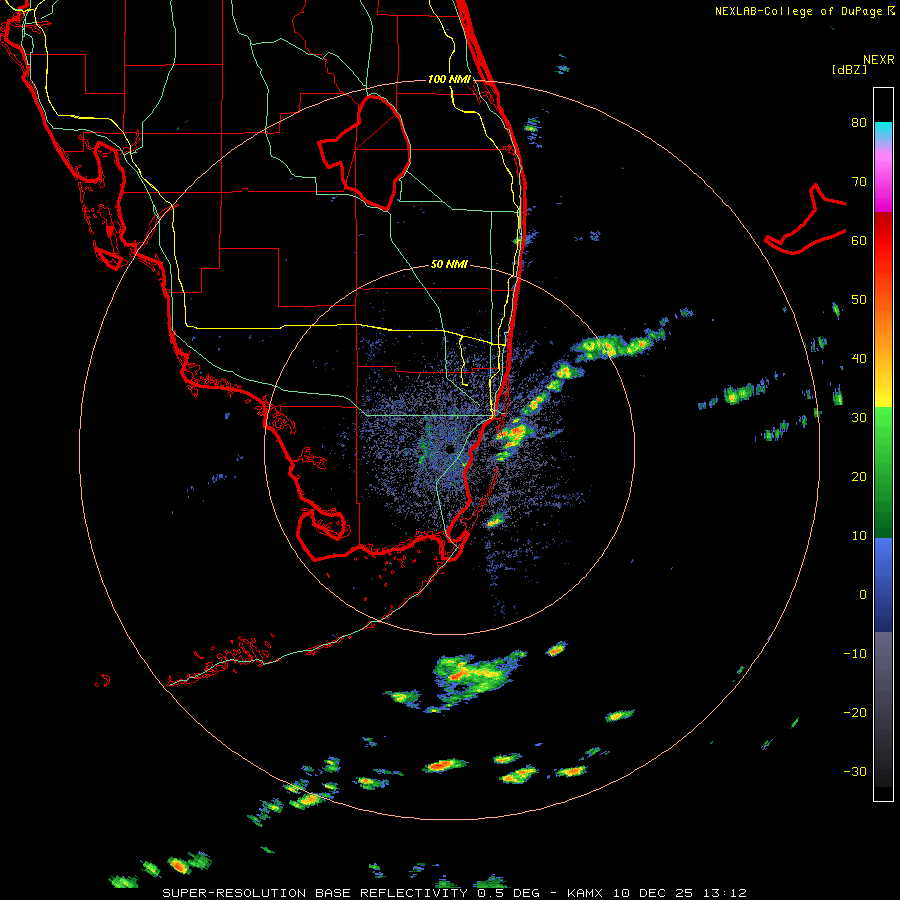Image resolution: width=900 pixels, height=900 pixels.
Task: Click the -10 dBZ scale value
Action: (x=855, y=654)
